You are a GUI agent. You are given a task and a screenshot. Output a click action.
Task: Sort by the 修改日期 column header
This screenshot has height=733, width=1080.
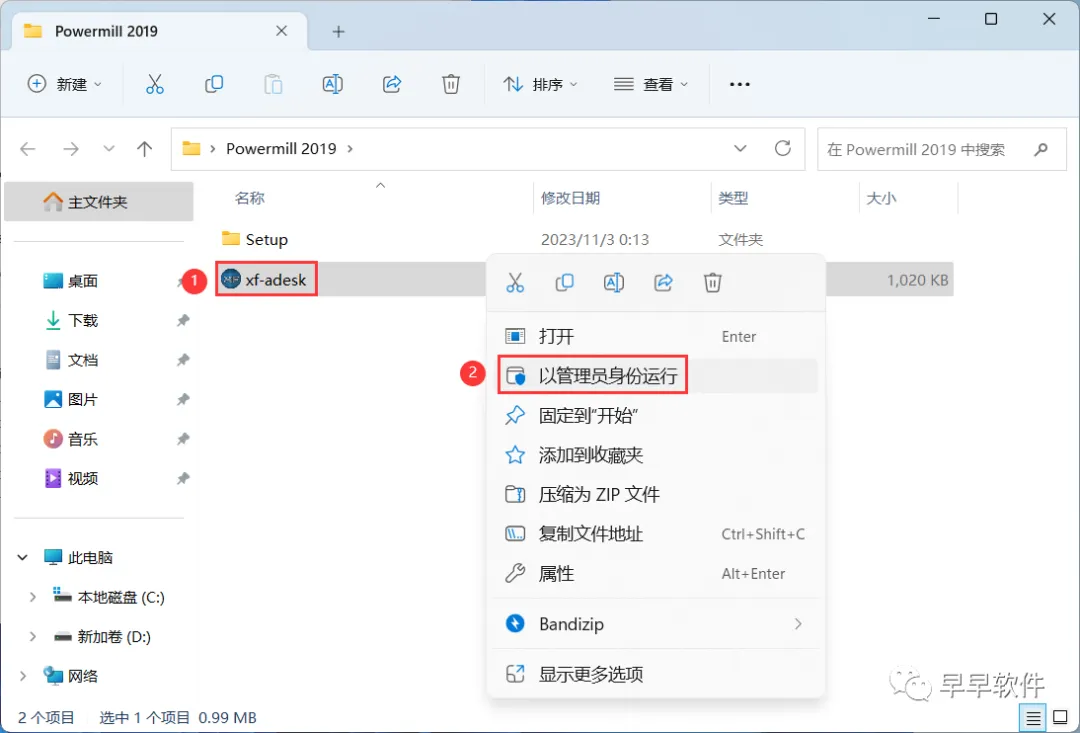[x=570, y=198]
